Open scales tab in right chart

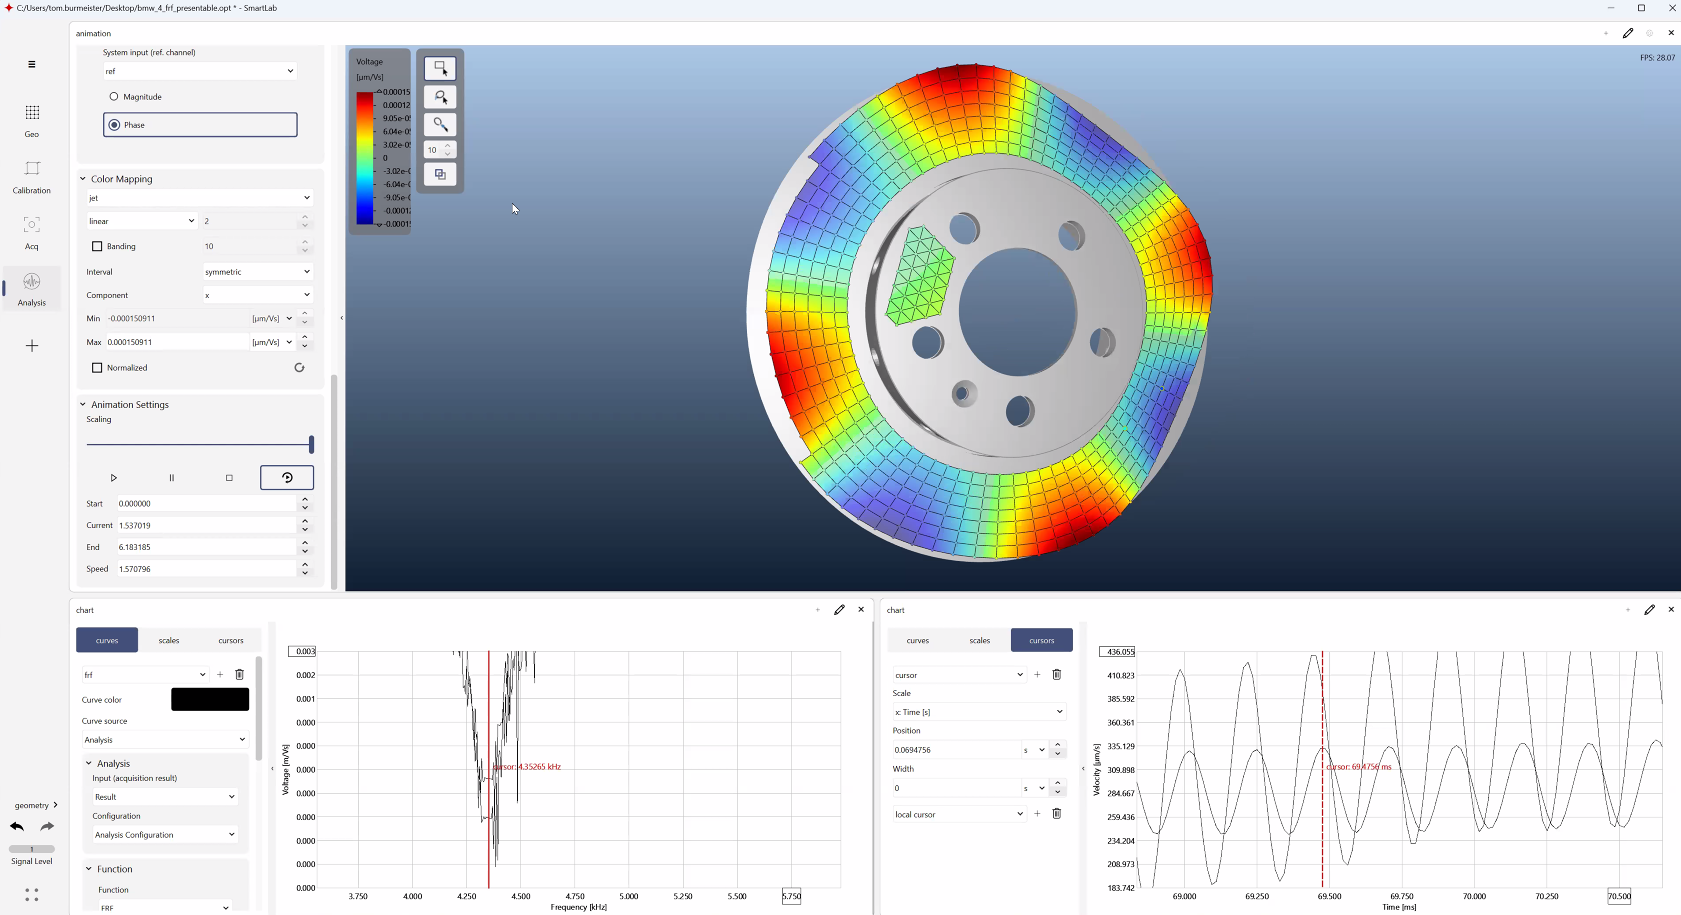(x=980, y=640)
